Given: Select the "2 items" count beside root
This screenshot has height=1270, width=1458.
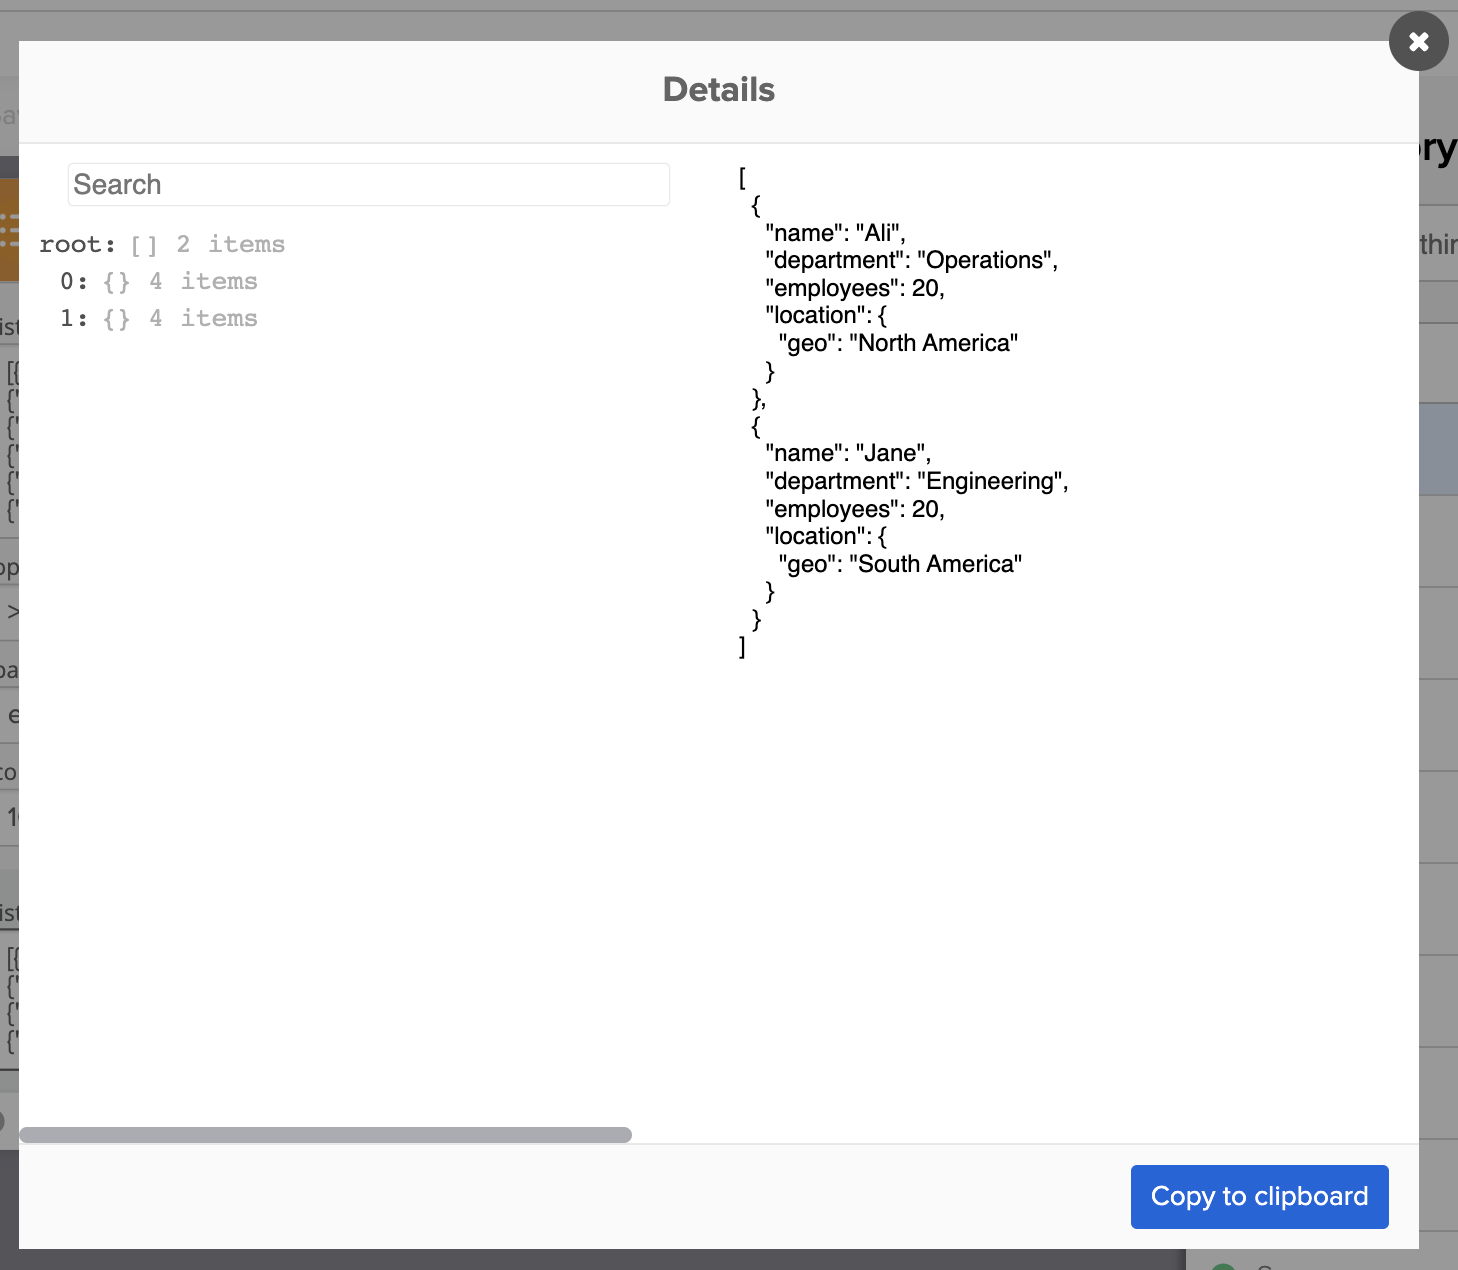Looking at the screenshot, I should (x=232, y=243).
